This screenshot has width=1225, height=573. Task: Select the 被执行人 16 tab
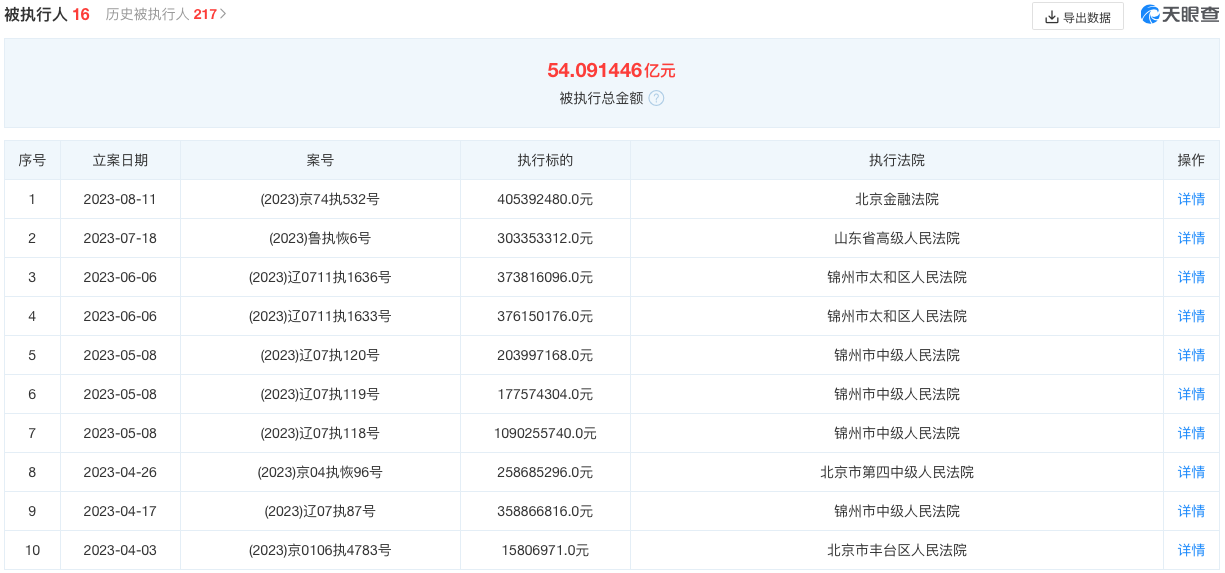coord(47,14)
